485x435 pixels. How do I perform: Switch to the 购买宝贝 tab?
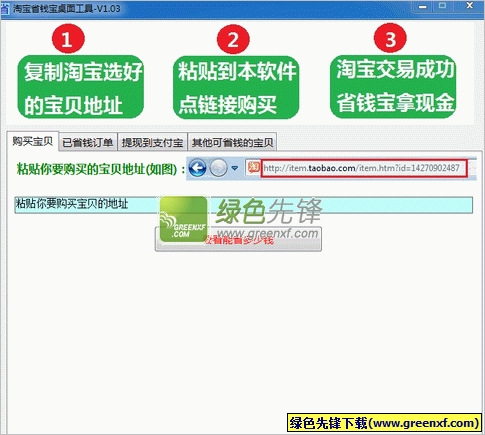[x=32, y=141]
